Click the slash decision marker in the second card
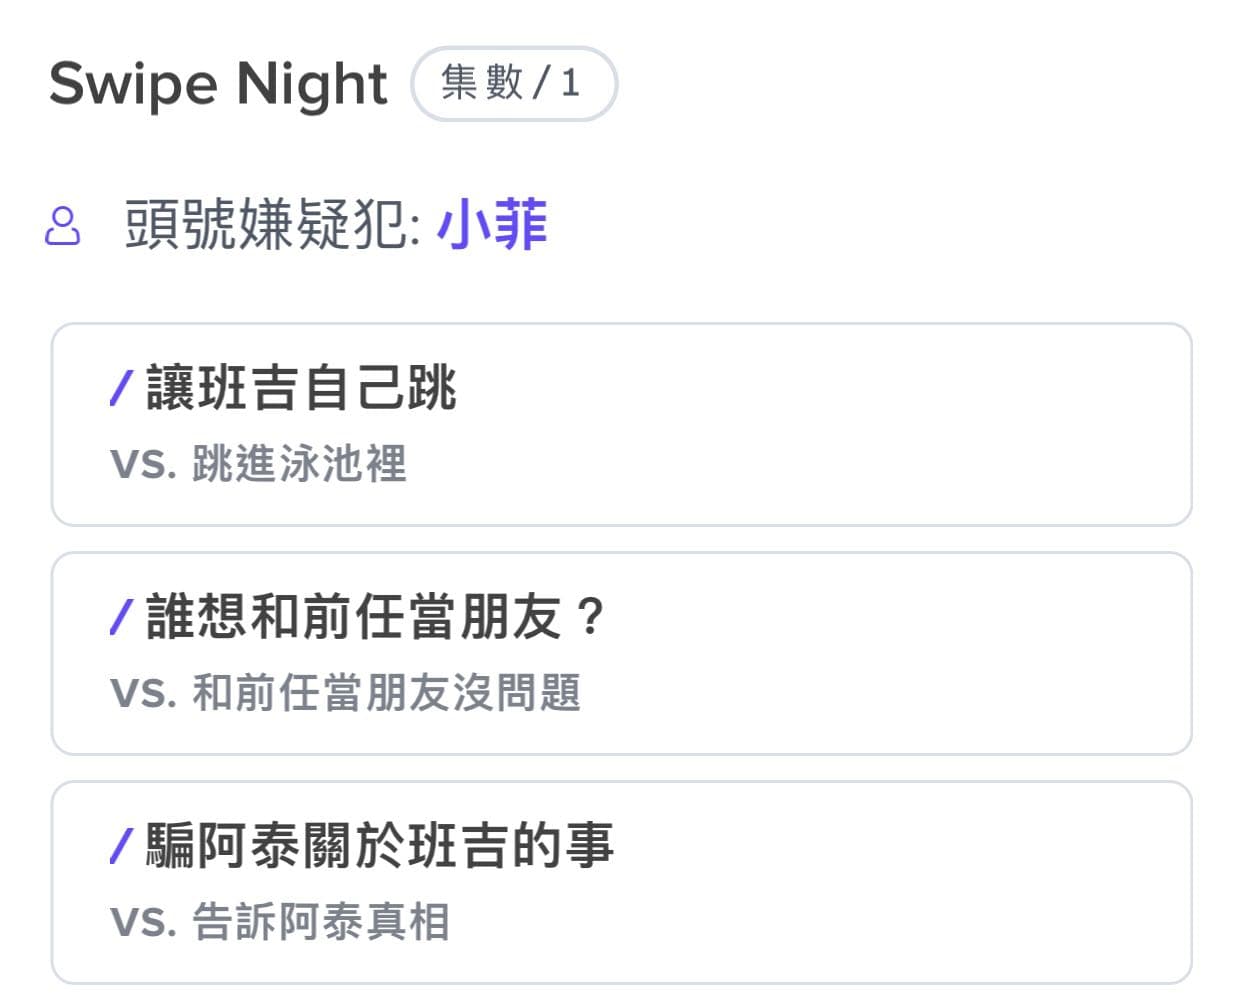The height and width of the screenshot is (1007, 1242). click(x=122, y=615)
